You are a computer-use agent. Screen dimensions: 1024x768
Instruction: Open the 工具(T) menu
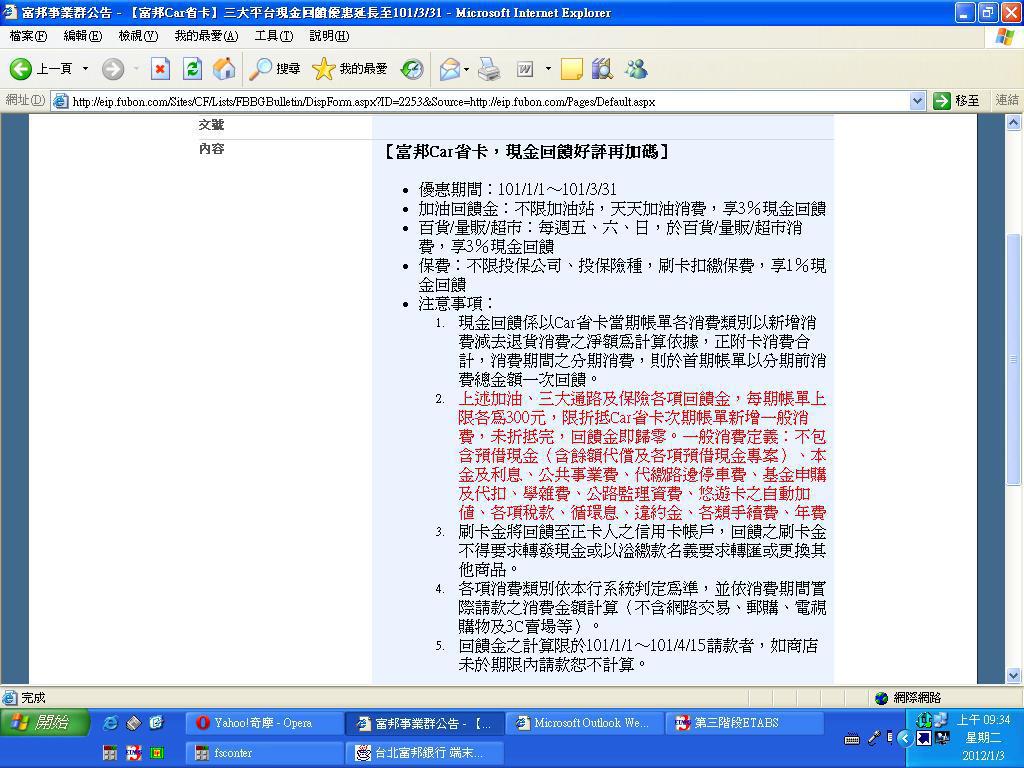tap(274, 36)
